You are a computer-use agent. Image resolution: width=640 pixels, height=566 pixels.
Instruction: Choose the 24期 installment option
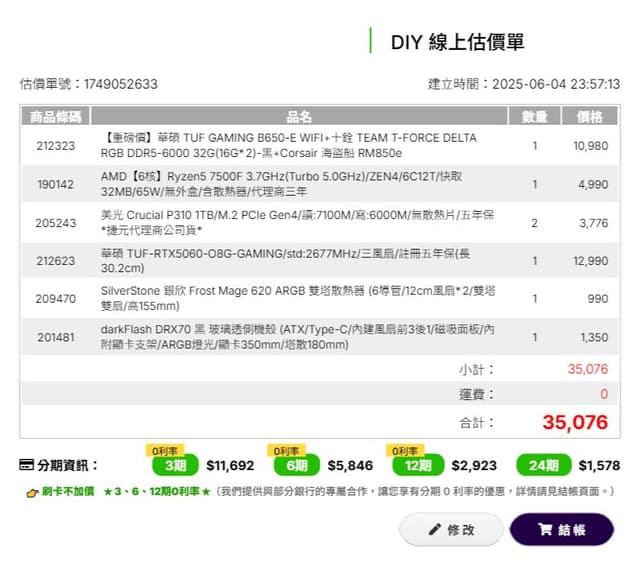[x=543, y=466]
